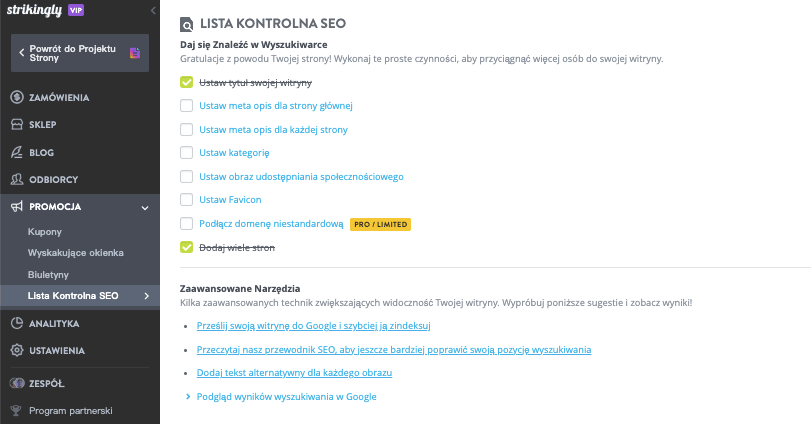Collapse the sidebar with top arrow

point(153,10)
